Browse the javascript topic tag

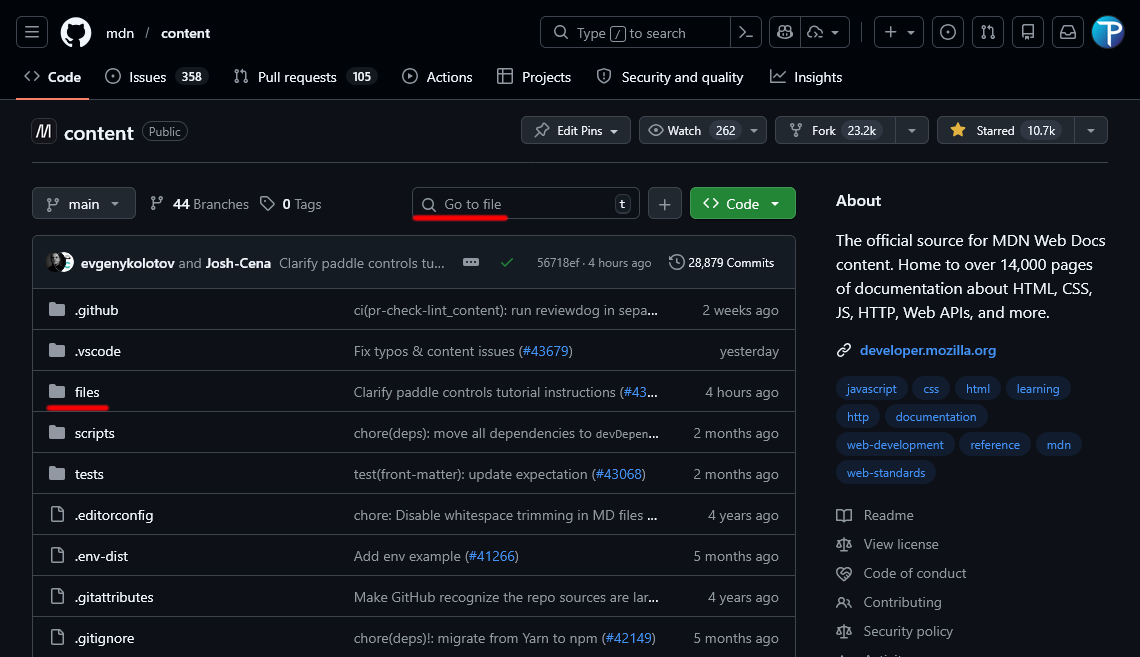tap(871, 388)
